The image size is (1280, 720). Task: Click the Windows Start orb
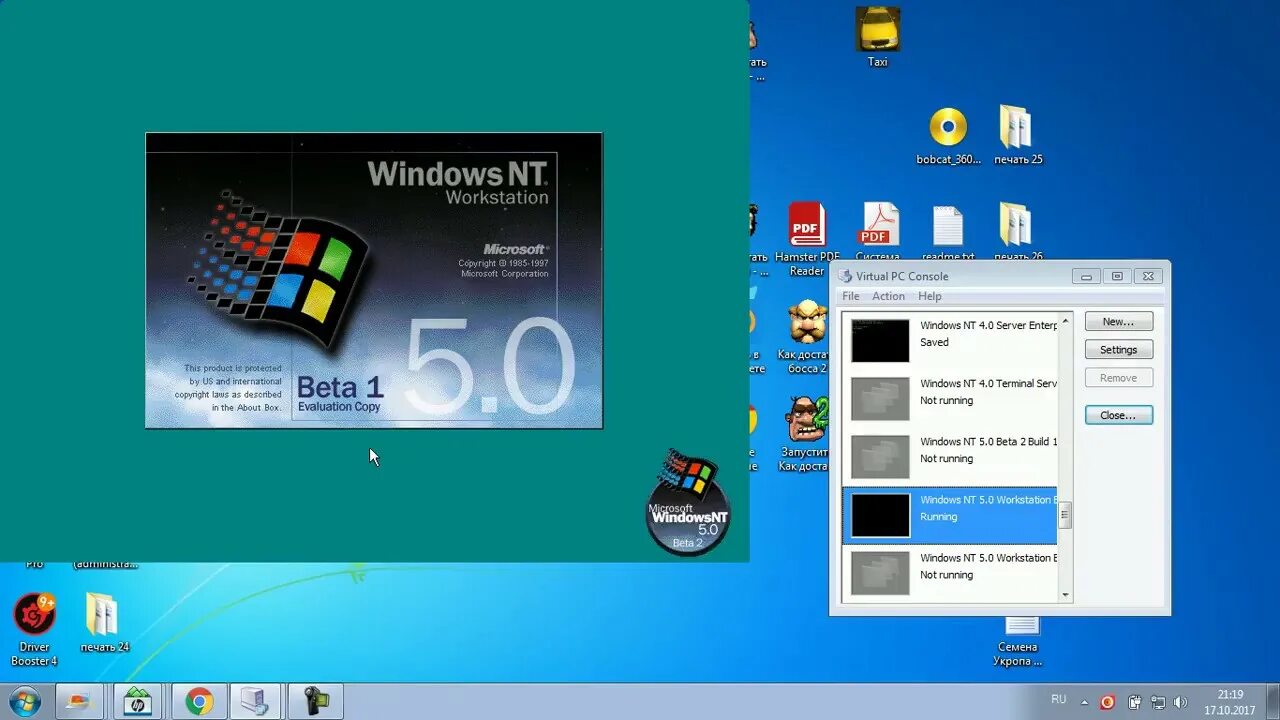[x=24, y=702]
